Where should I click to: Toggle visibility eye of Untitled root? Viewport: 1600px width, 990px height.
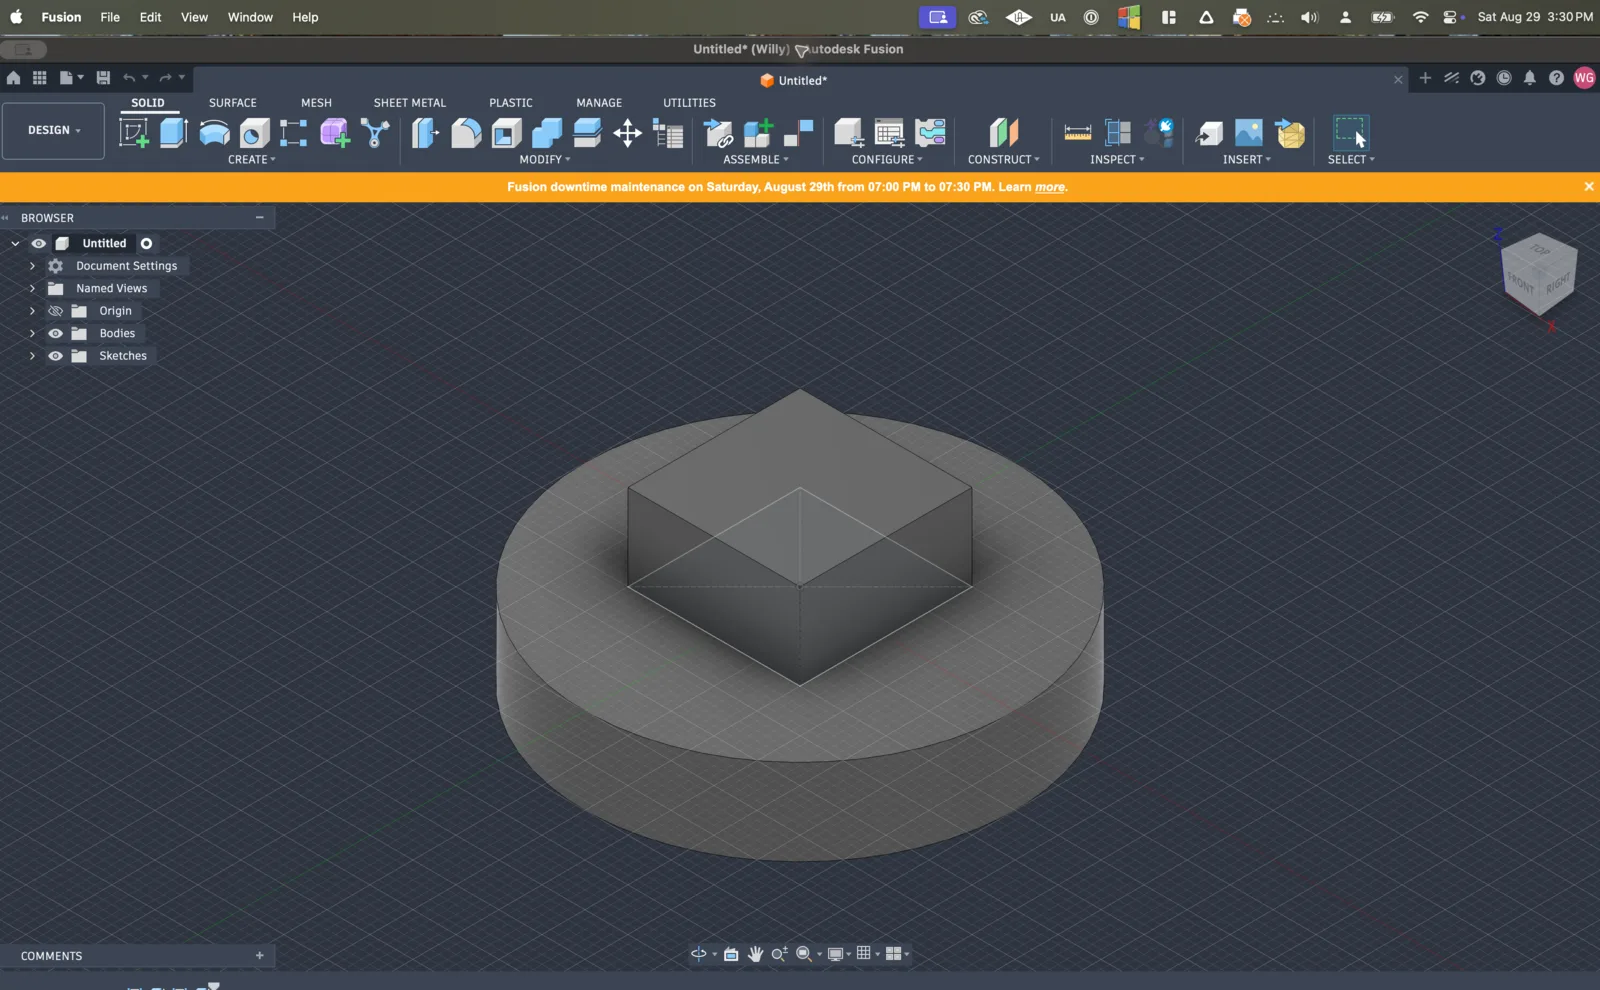(x=39, y=243)
